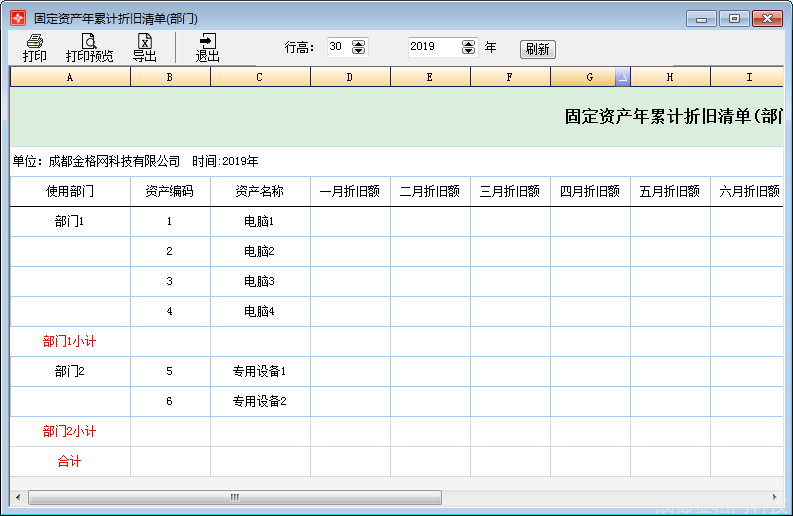Screen dimensions: 793x516
Task: Click the Exit (退出) icon
Action: pyautogui.click(x=207, y=42)
